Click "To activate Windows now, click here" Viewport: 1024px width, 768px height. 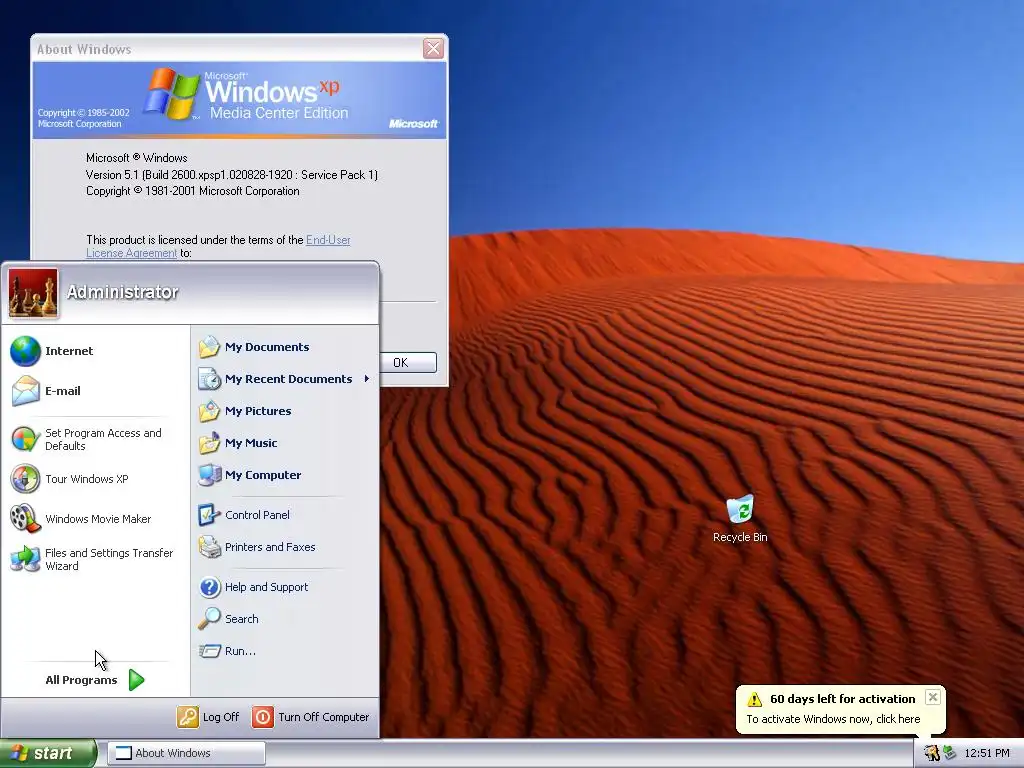[833, 719]
